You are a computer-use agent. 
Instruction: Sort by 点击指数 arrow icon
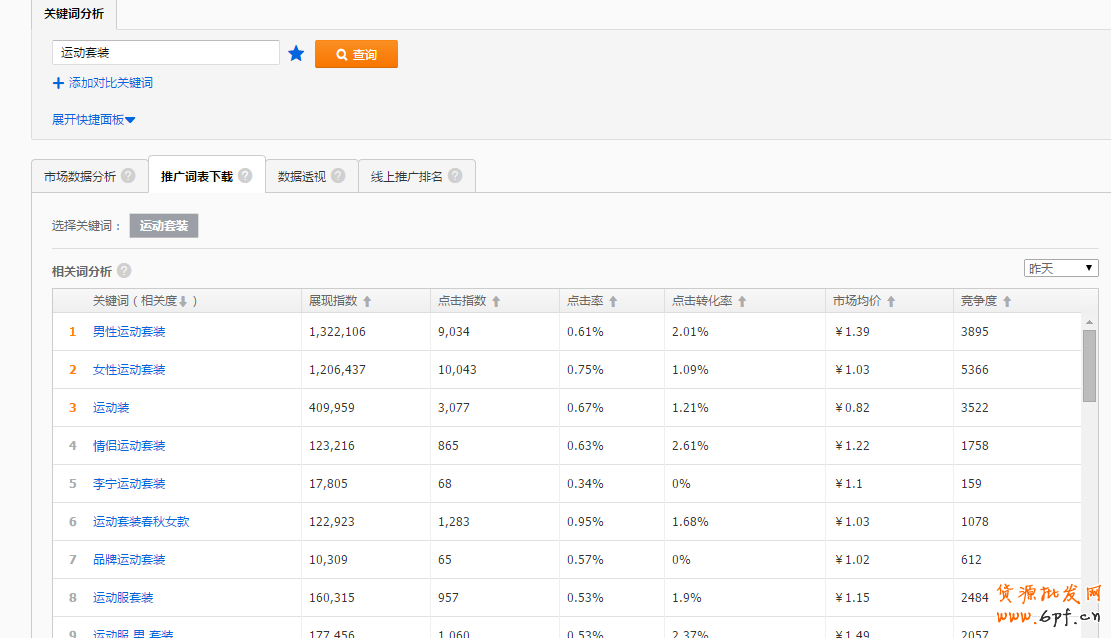click(496, 301)
